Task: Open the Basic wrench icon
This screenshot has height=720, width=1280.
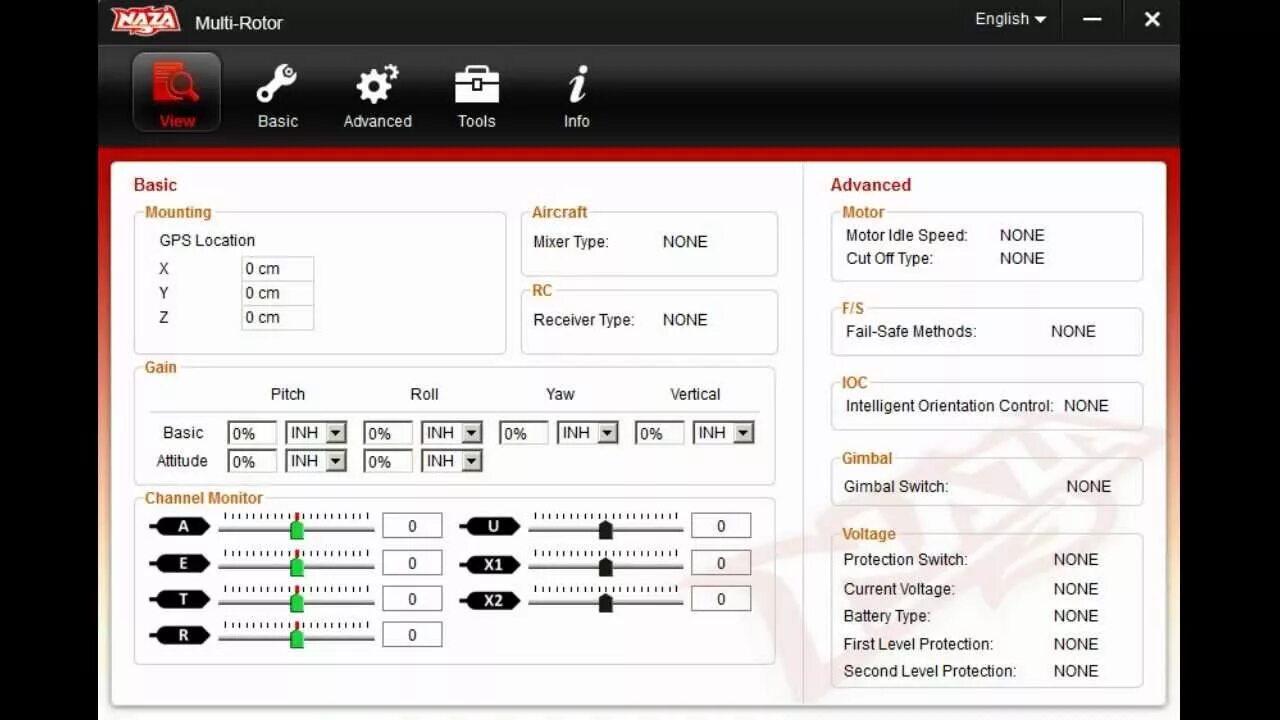Action: coord(277,85)
